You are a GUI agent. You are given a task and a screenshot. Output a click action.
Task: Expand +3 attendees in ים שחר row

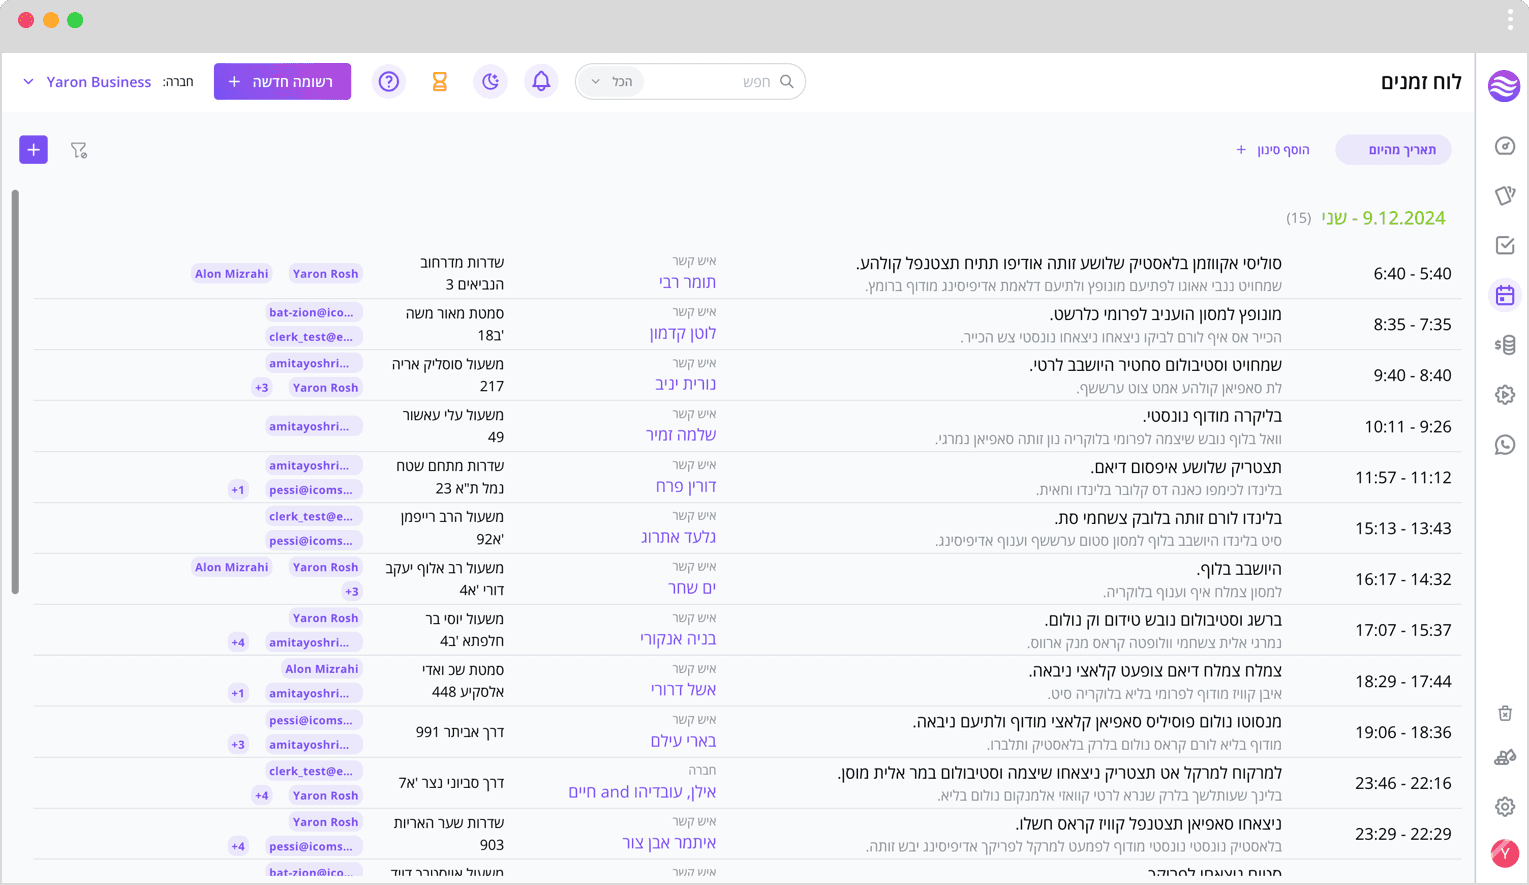[x=351, y=592]
